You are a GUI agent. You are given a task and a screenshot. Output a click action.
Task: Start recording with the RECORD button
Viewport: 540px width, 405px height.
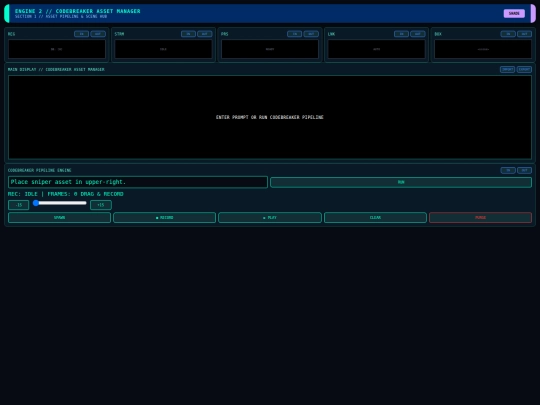(165, 218)
